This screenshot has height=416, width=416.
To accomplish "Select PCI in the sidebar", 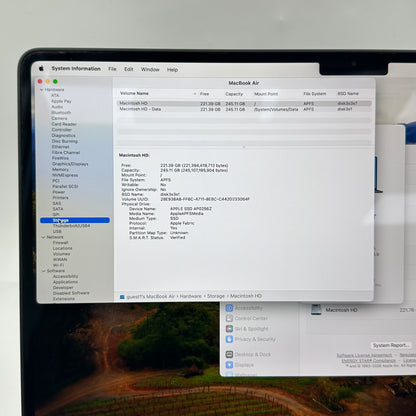I will [x=56, y=181].
